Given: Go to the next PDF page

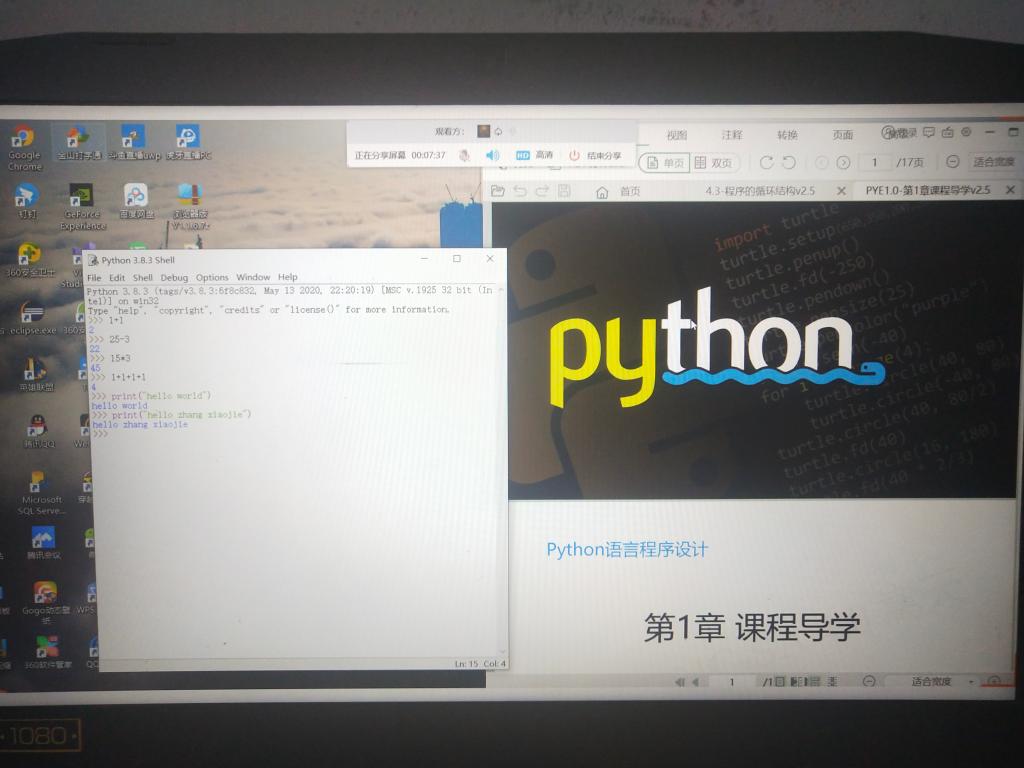Looking at the screenshot, I should [843, 162].
